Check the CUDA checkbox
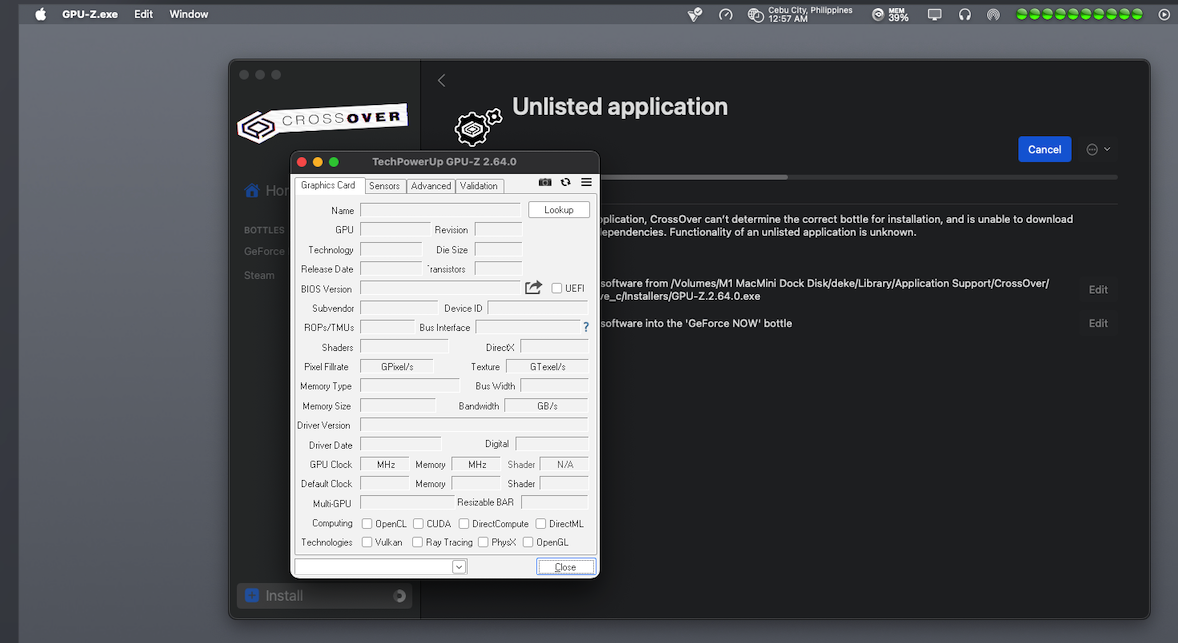The height and width of the screenshot is (643, 1178). click(x=418, y=524)
